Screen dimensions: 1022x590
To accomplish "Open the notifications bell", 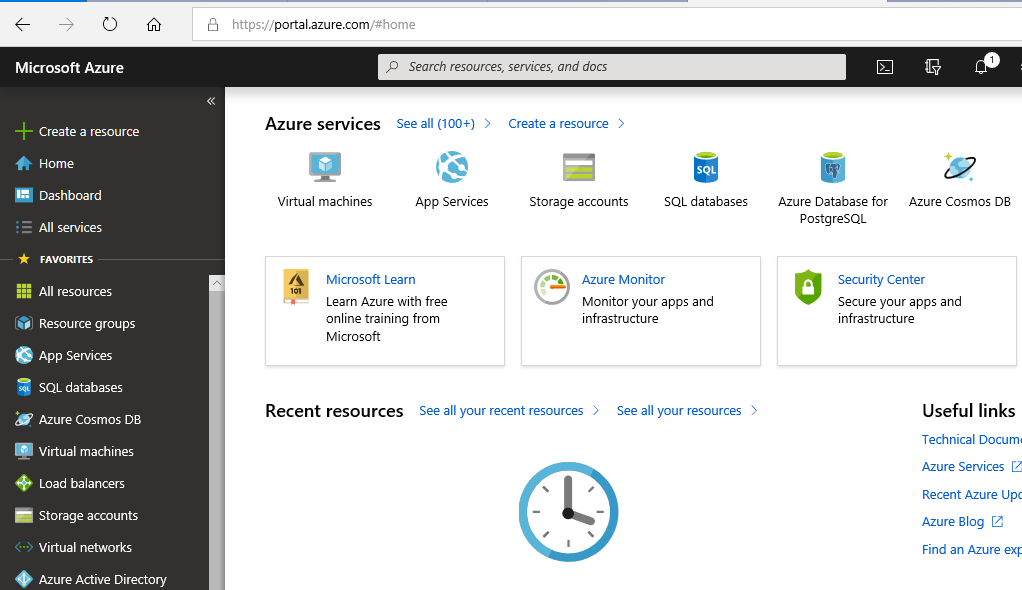I will (x=981, y=67).
